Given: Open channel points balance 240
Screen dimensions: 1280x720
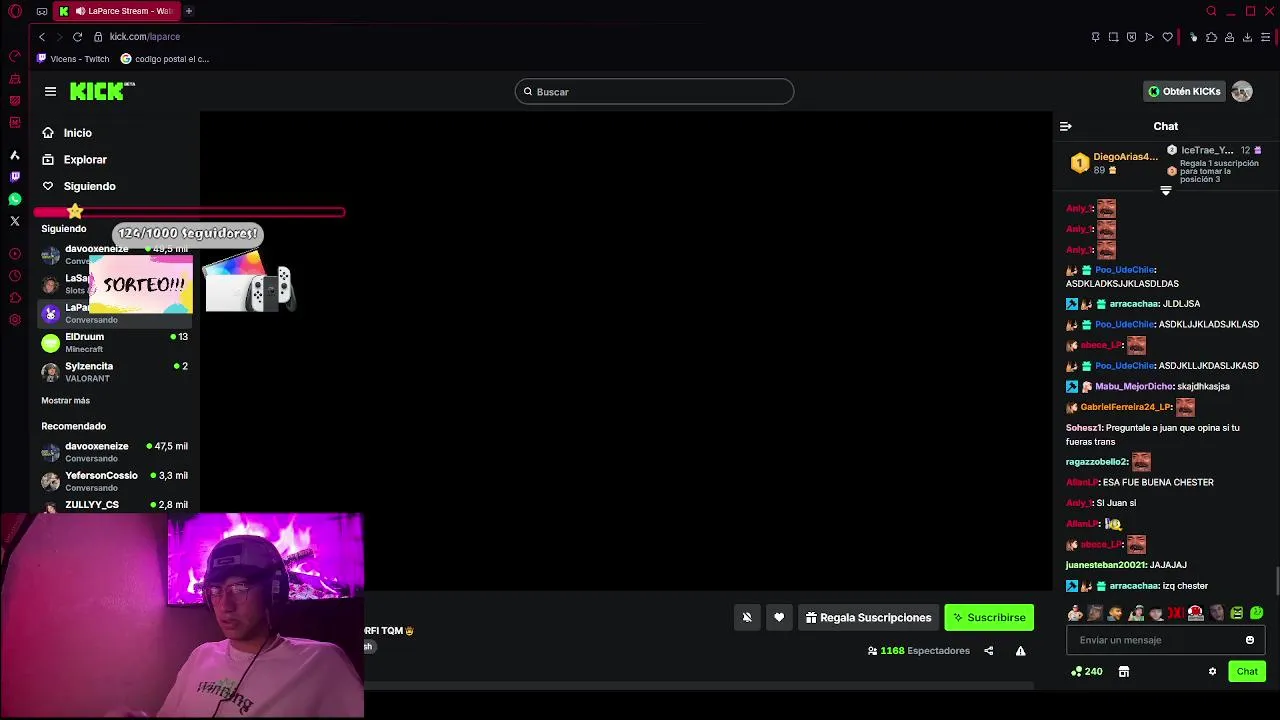Looking at the screenshot, I should [x=1087, y=672].
